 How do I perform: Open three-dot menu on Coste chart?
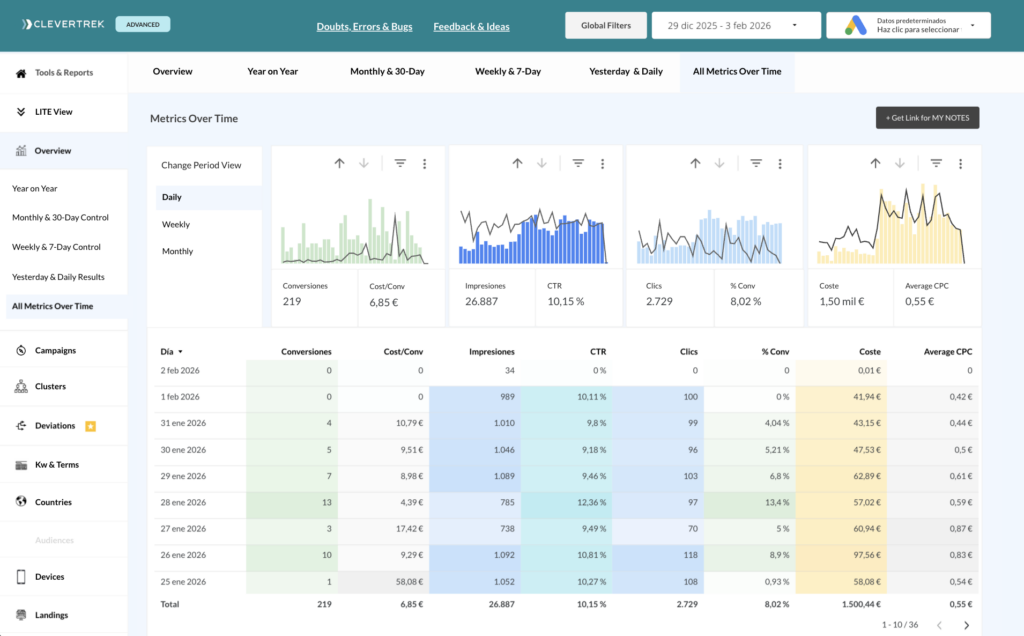960,163
